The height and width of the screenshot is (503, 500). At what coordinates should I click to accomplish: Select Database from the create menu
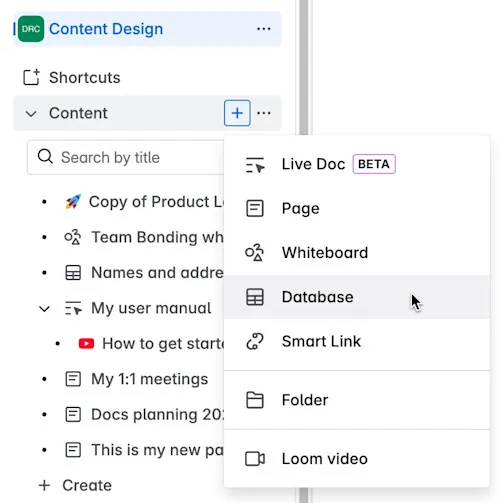[357, 297]
